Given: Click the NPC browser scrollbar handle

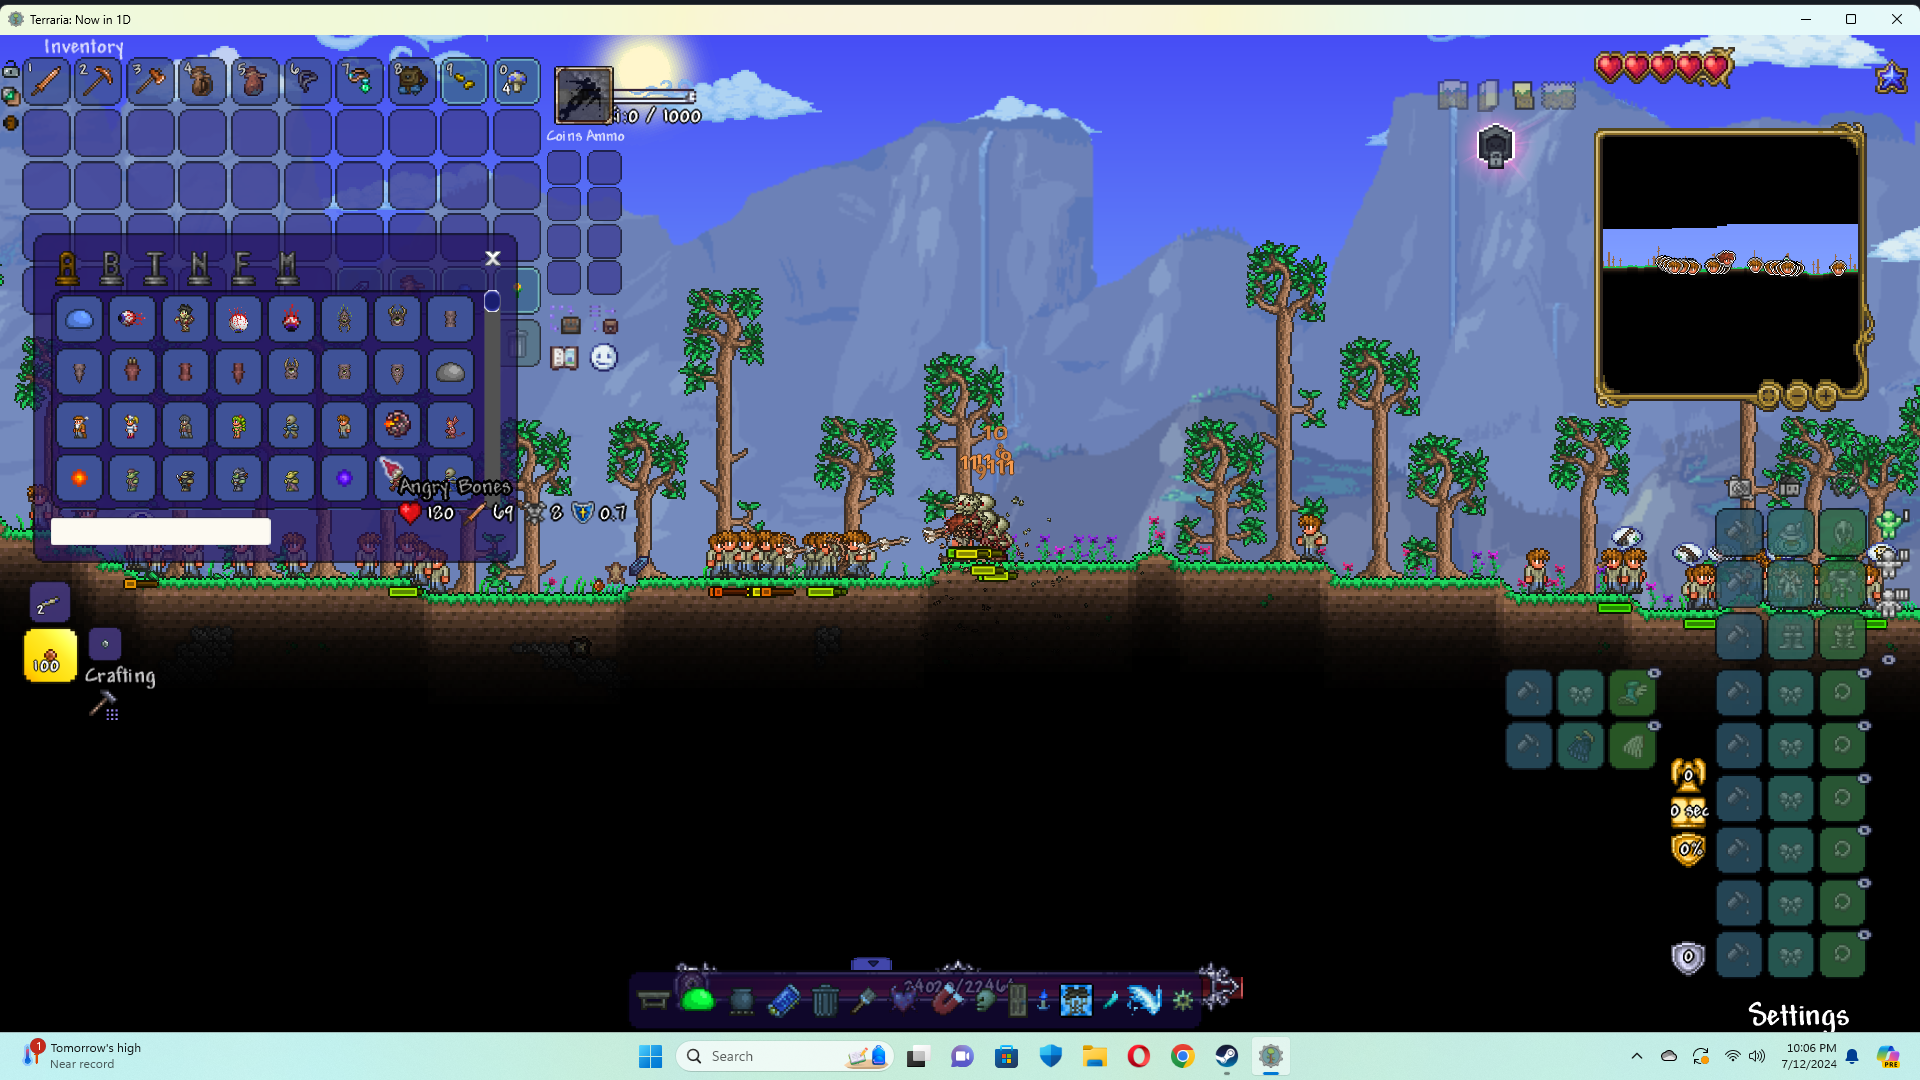Looking at the screenshot, I should pyautogui.click(x=492, y=301).
